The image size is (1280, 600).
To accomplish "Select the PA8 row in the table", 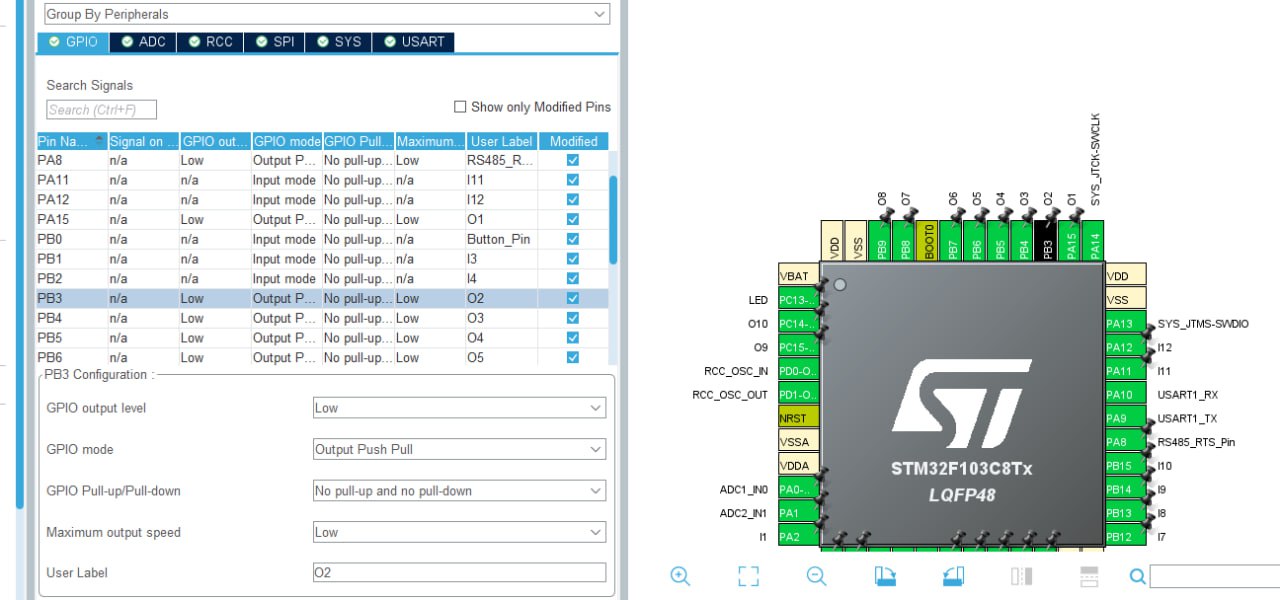I will click(322, 160).
